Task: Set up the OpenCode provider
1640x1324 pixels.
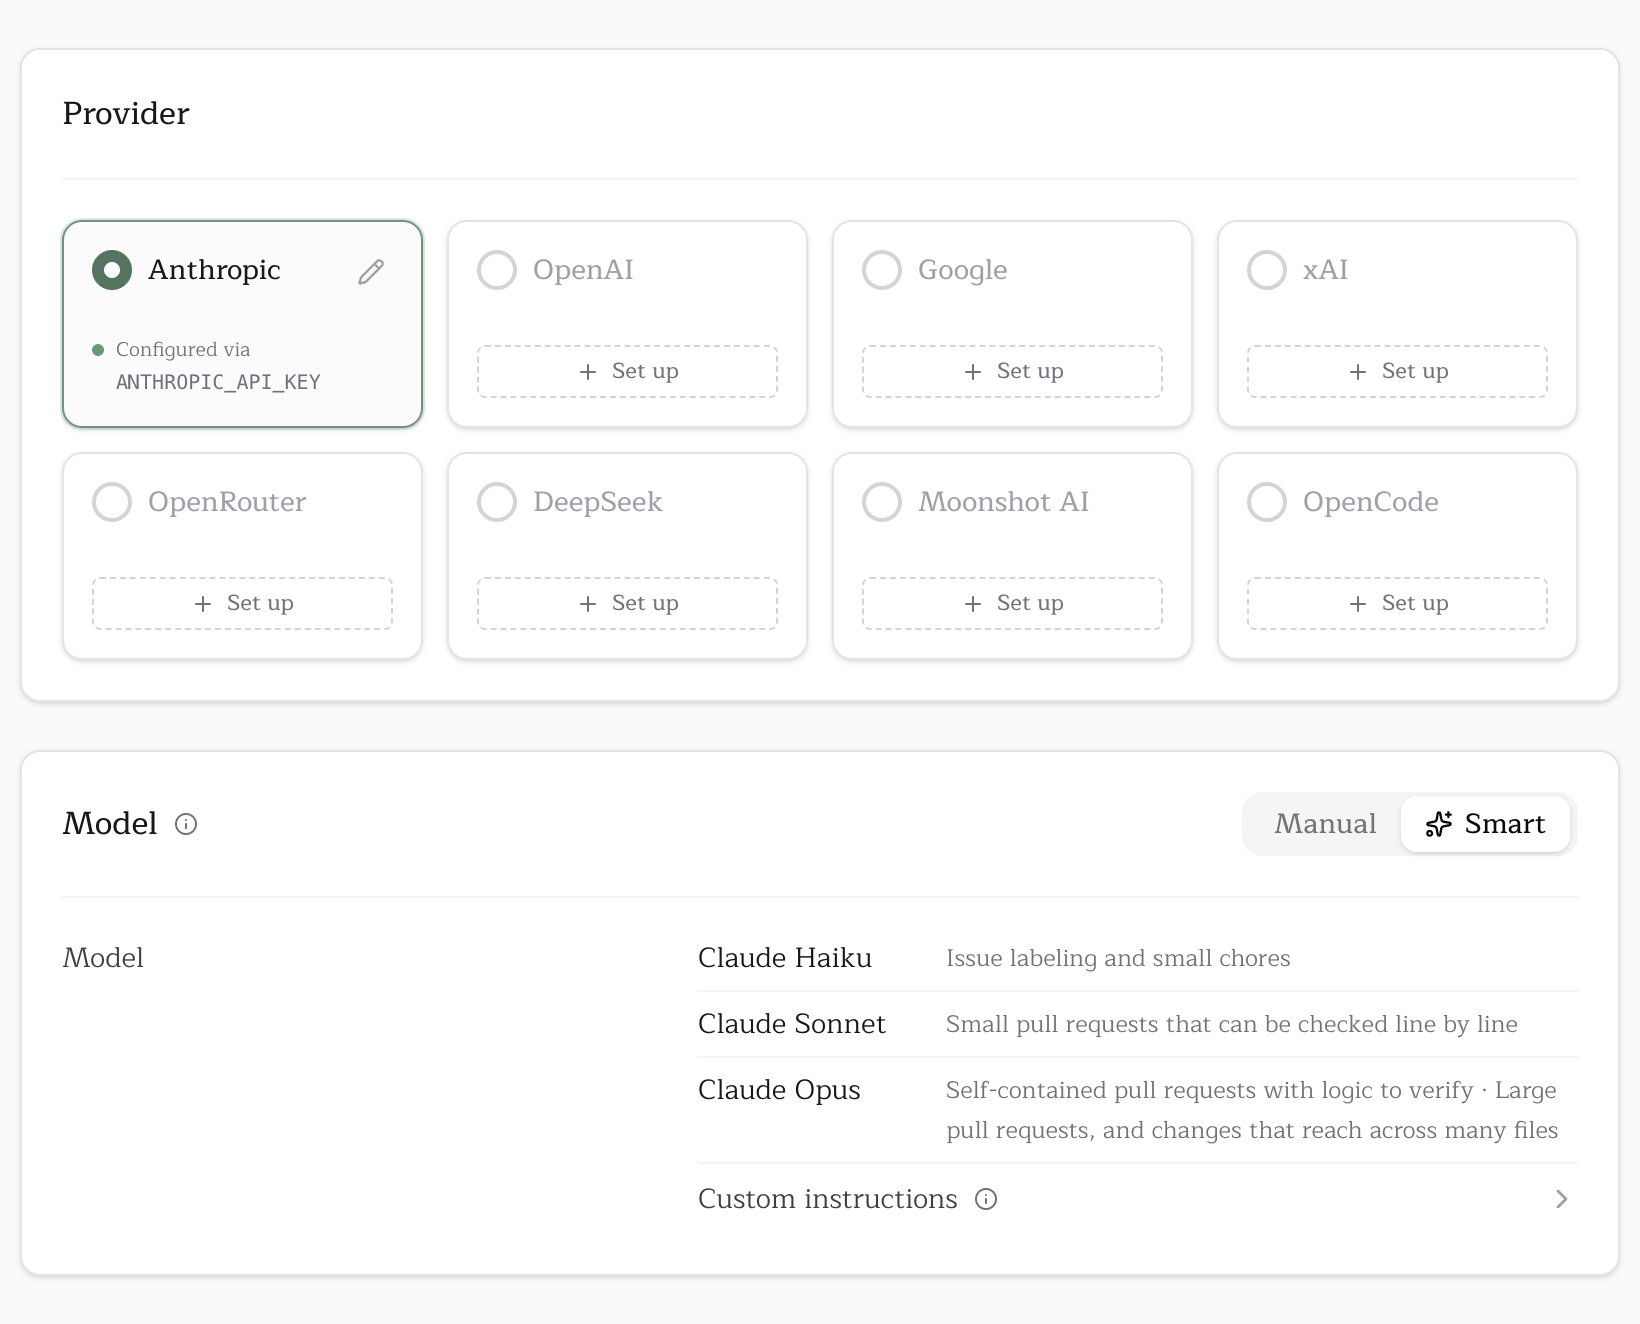Action: pos(1398,603)
